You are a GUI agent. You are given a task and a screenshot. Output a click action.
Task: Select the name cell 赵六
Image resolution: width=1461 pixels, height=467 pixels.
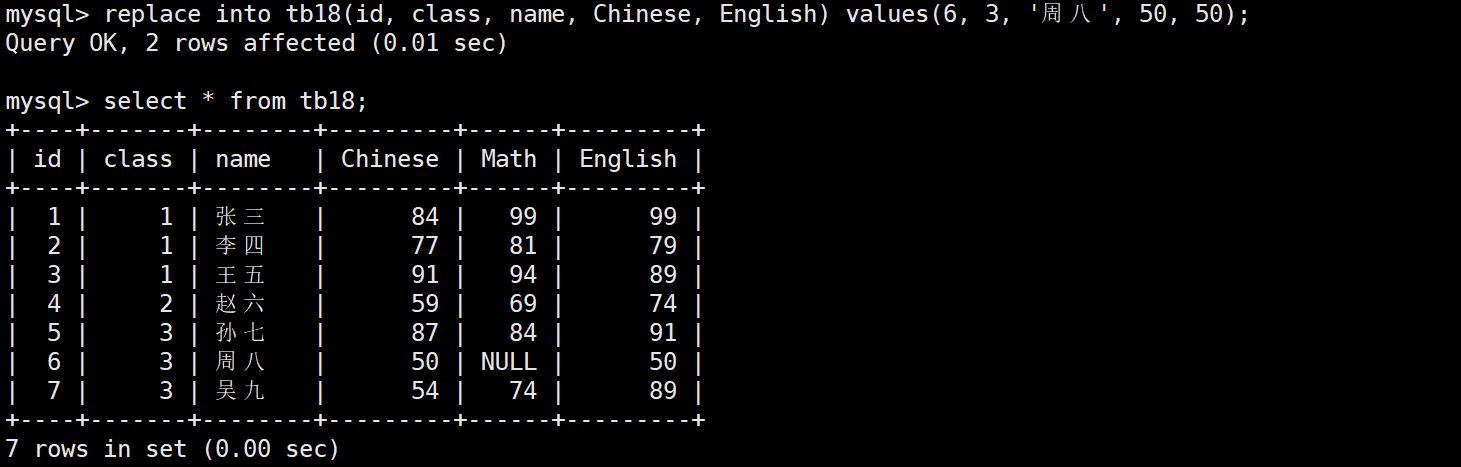(x=241, y=304)
